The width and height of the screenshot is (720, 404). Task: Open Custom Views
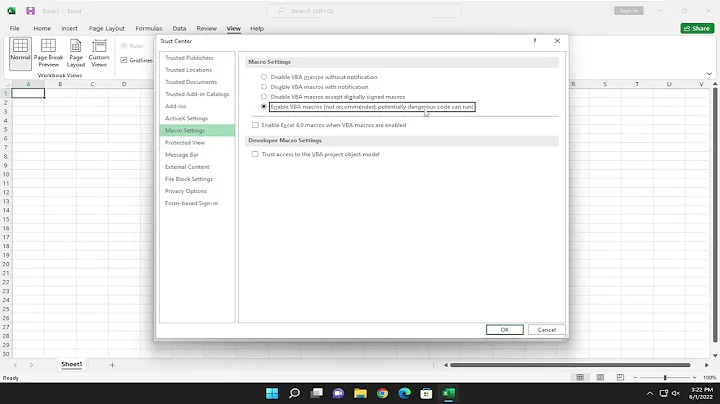[99, 53]
